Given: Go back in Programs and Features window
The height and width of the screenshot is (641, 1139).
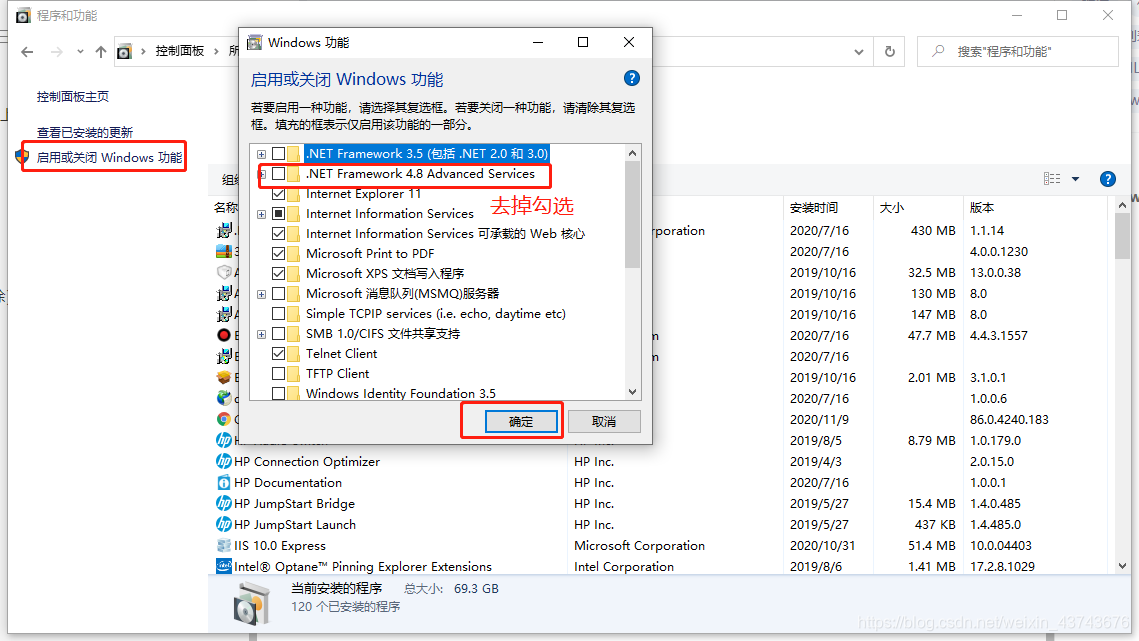Looking at the screenshot, I should pos(28,52).
